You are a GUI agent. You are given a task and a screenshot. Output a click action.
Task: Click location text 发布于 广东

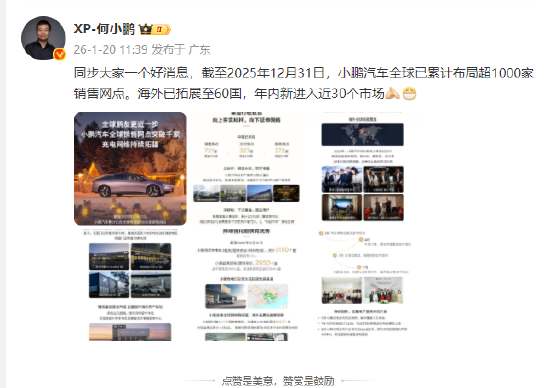click(181, 50)
